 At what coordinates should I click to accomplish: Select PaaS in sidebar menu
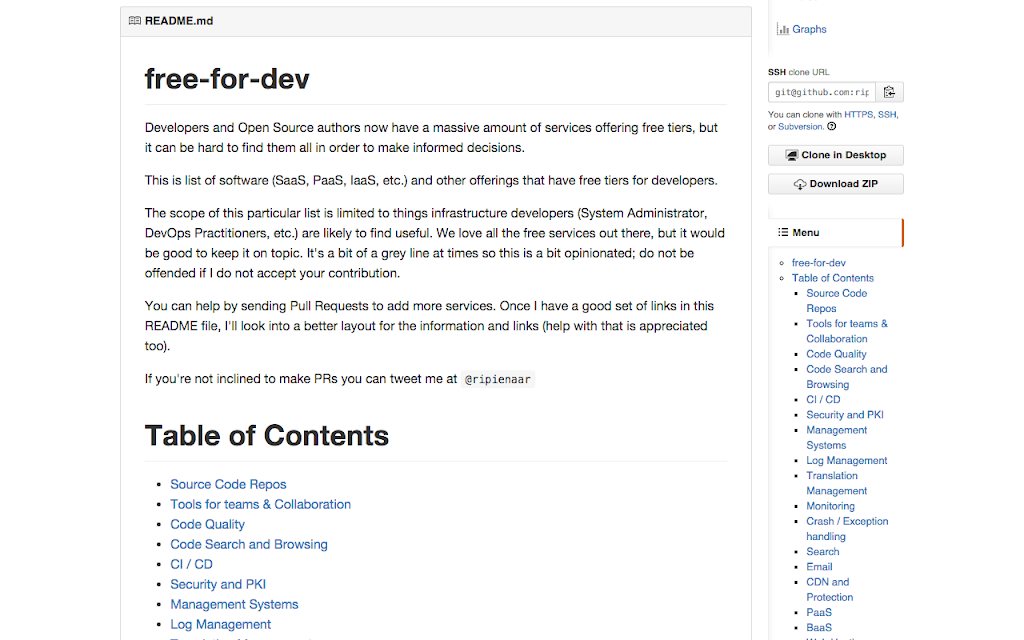click(x=819, y=613)
